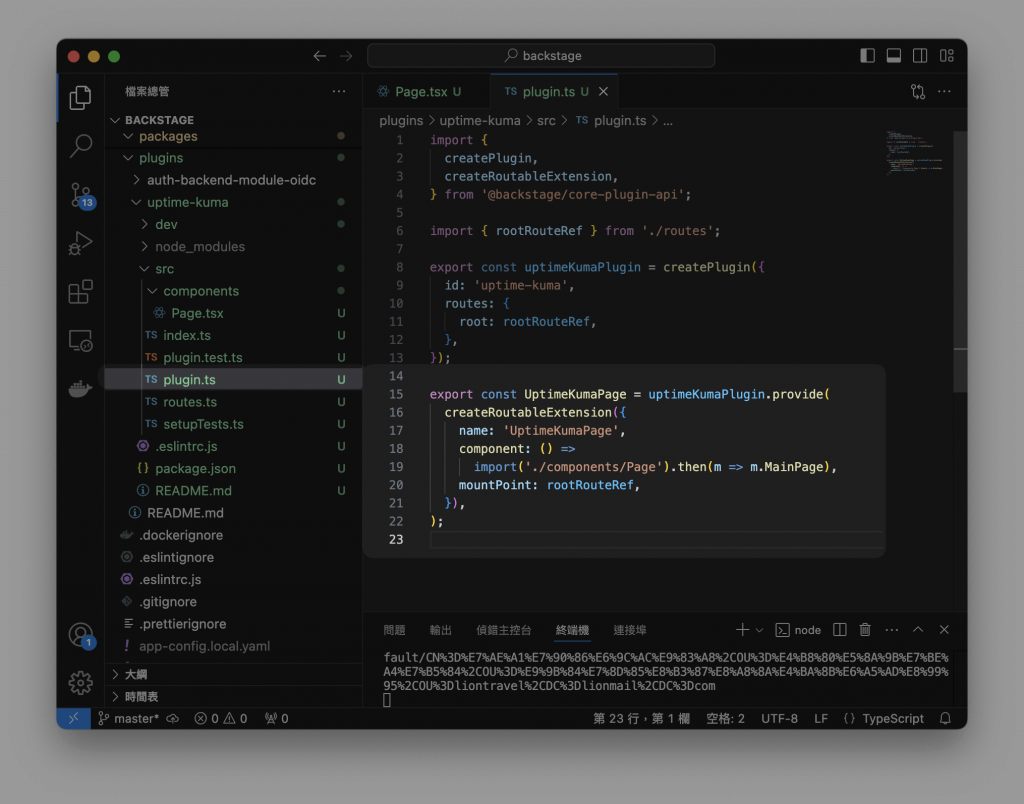Open the Explorer view in activity bar
Viewport: 1024px width, 804px height.
coord(80,97)
